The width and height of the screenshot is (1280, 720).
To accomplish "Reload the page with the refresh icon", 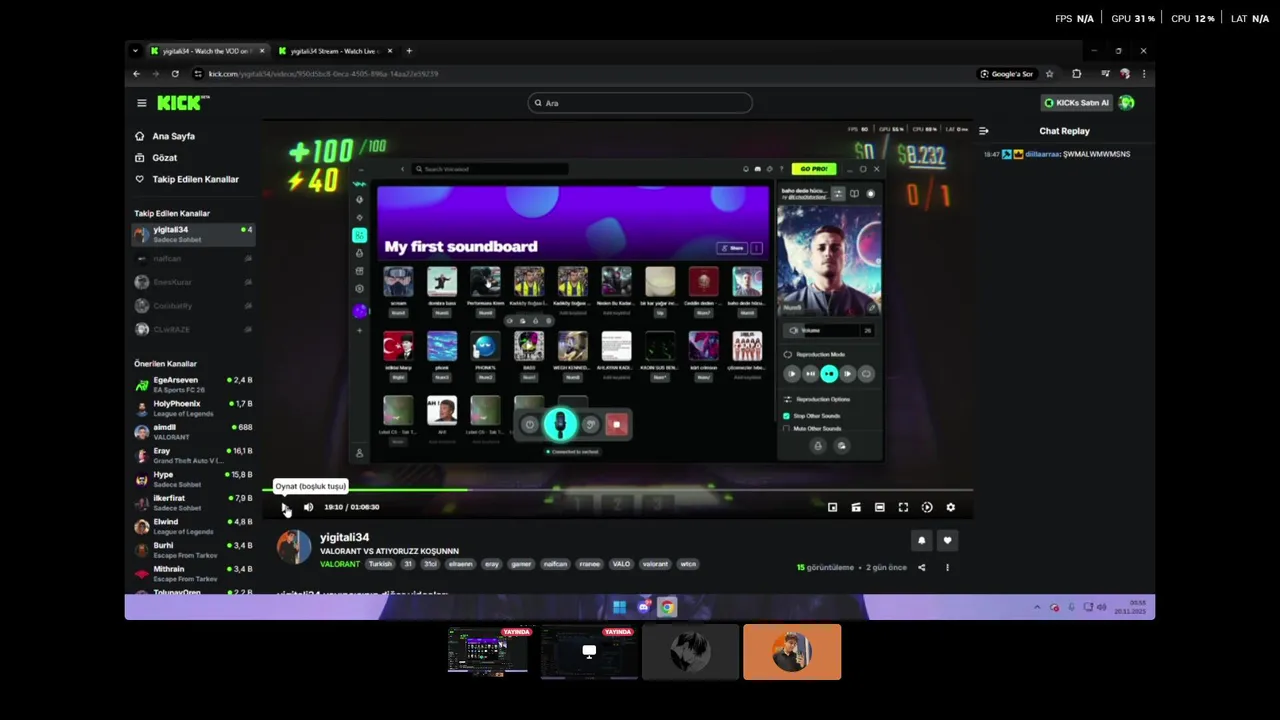I will 175,74.
